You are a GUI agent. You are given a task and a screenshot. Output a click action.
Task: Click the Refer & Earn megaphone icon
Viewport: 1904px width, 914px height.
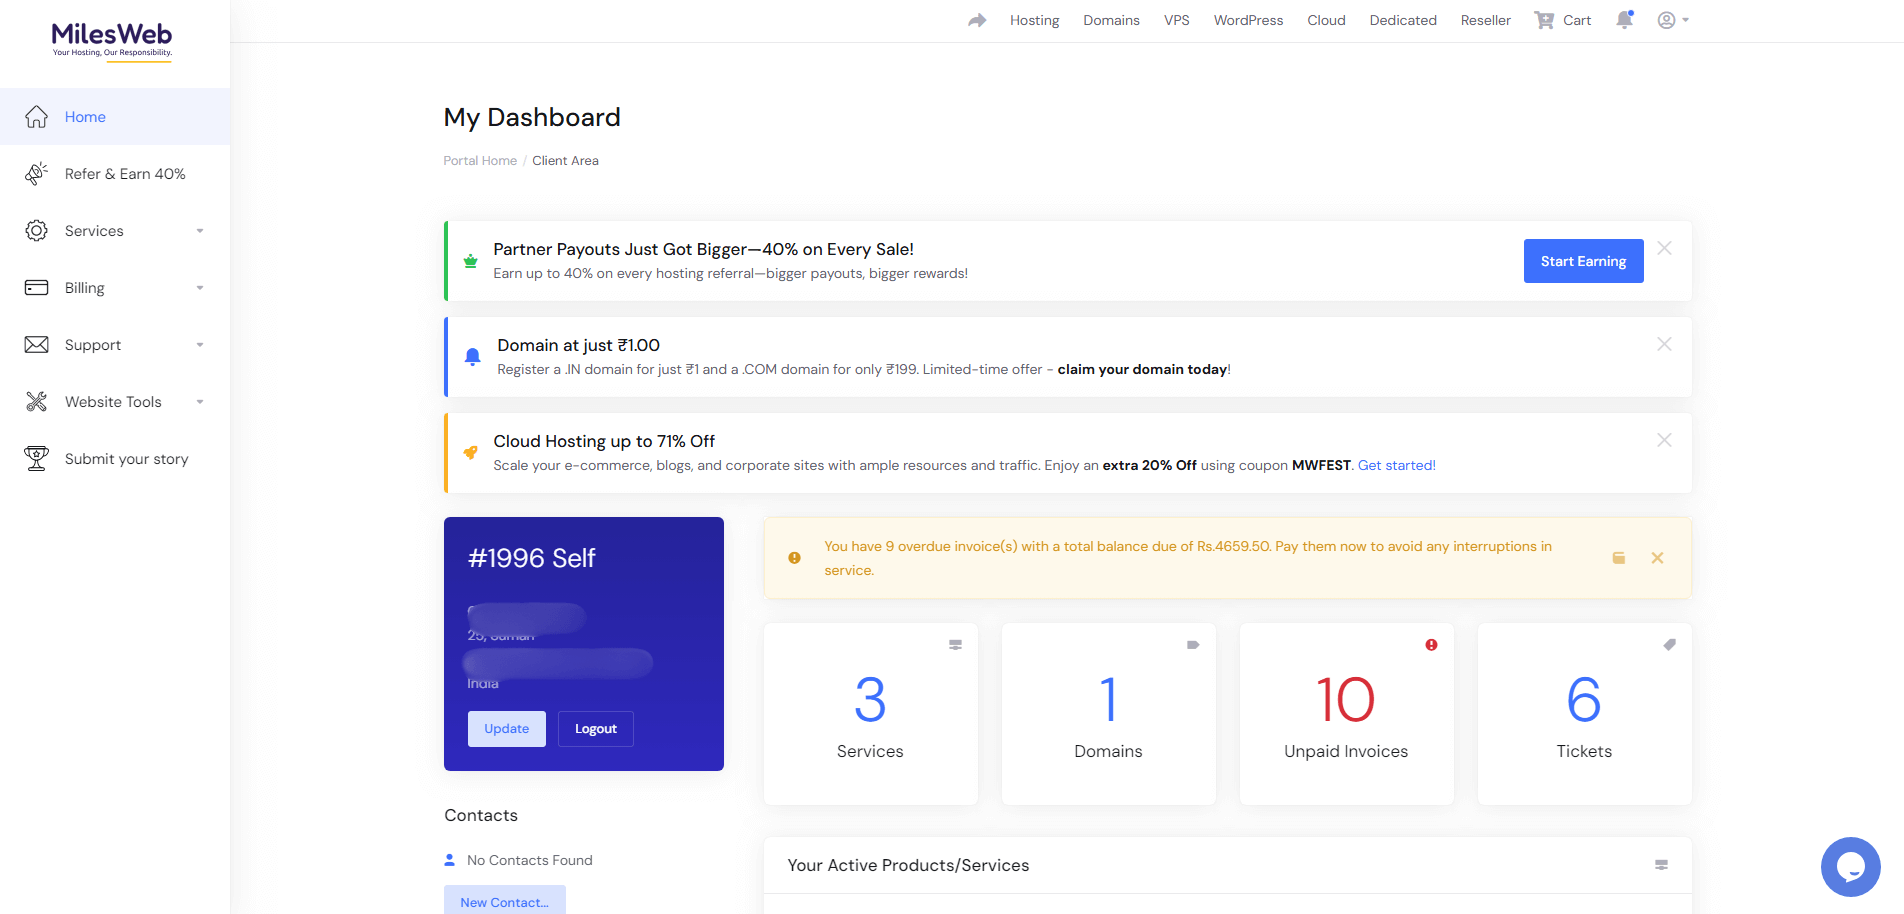coord(37,174)
